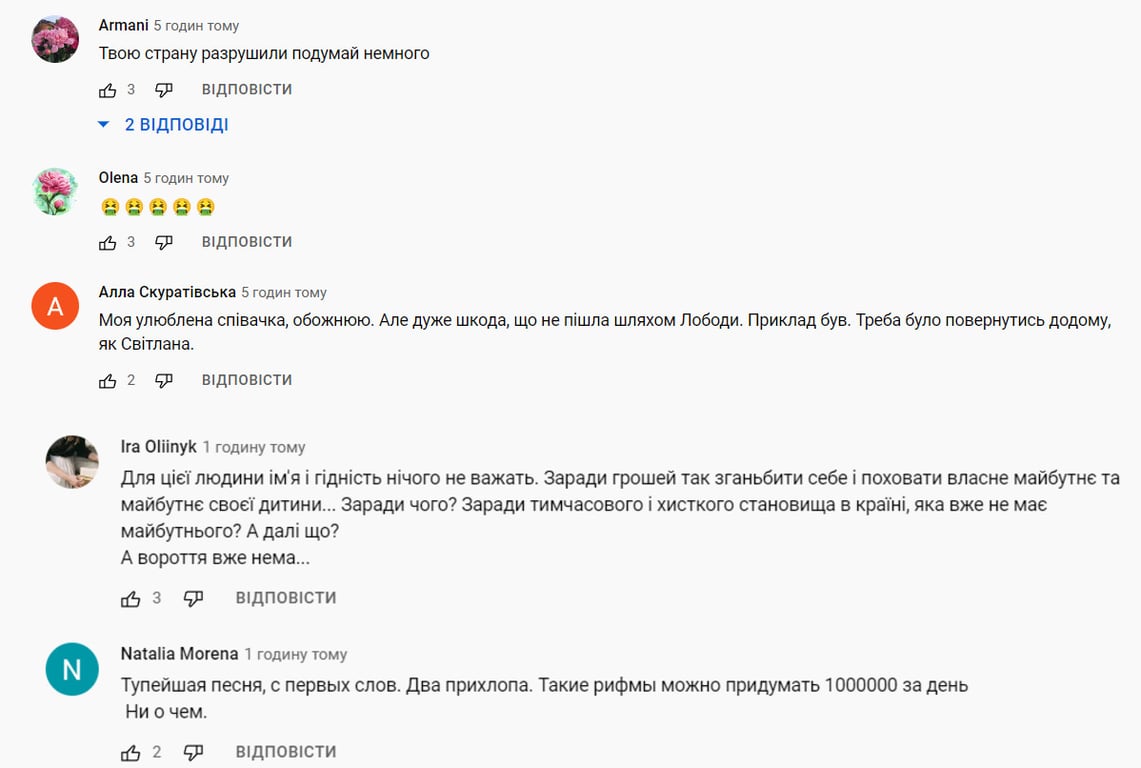The width and height of the screenshot is (1141, 768).
Task: Click Відповісти under Ira Oliinyk's comment
Action: pyautogui.click(x=286, y=598)
